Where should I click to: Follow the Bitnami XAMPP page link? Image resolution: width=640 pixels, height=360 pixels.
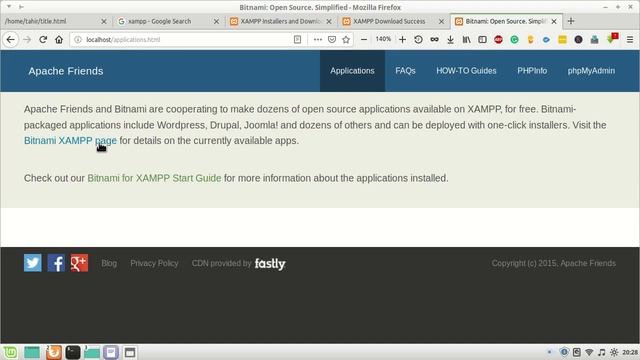pyautogui.click(x=70, y=141)
